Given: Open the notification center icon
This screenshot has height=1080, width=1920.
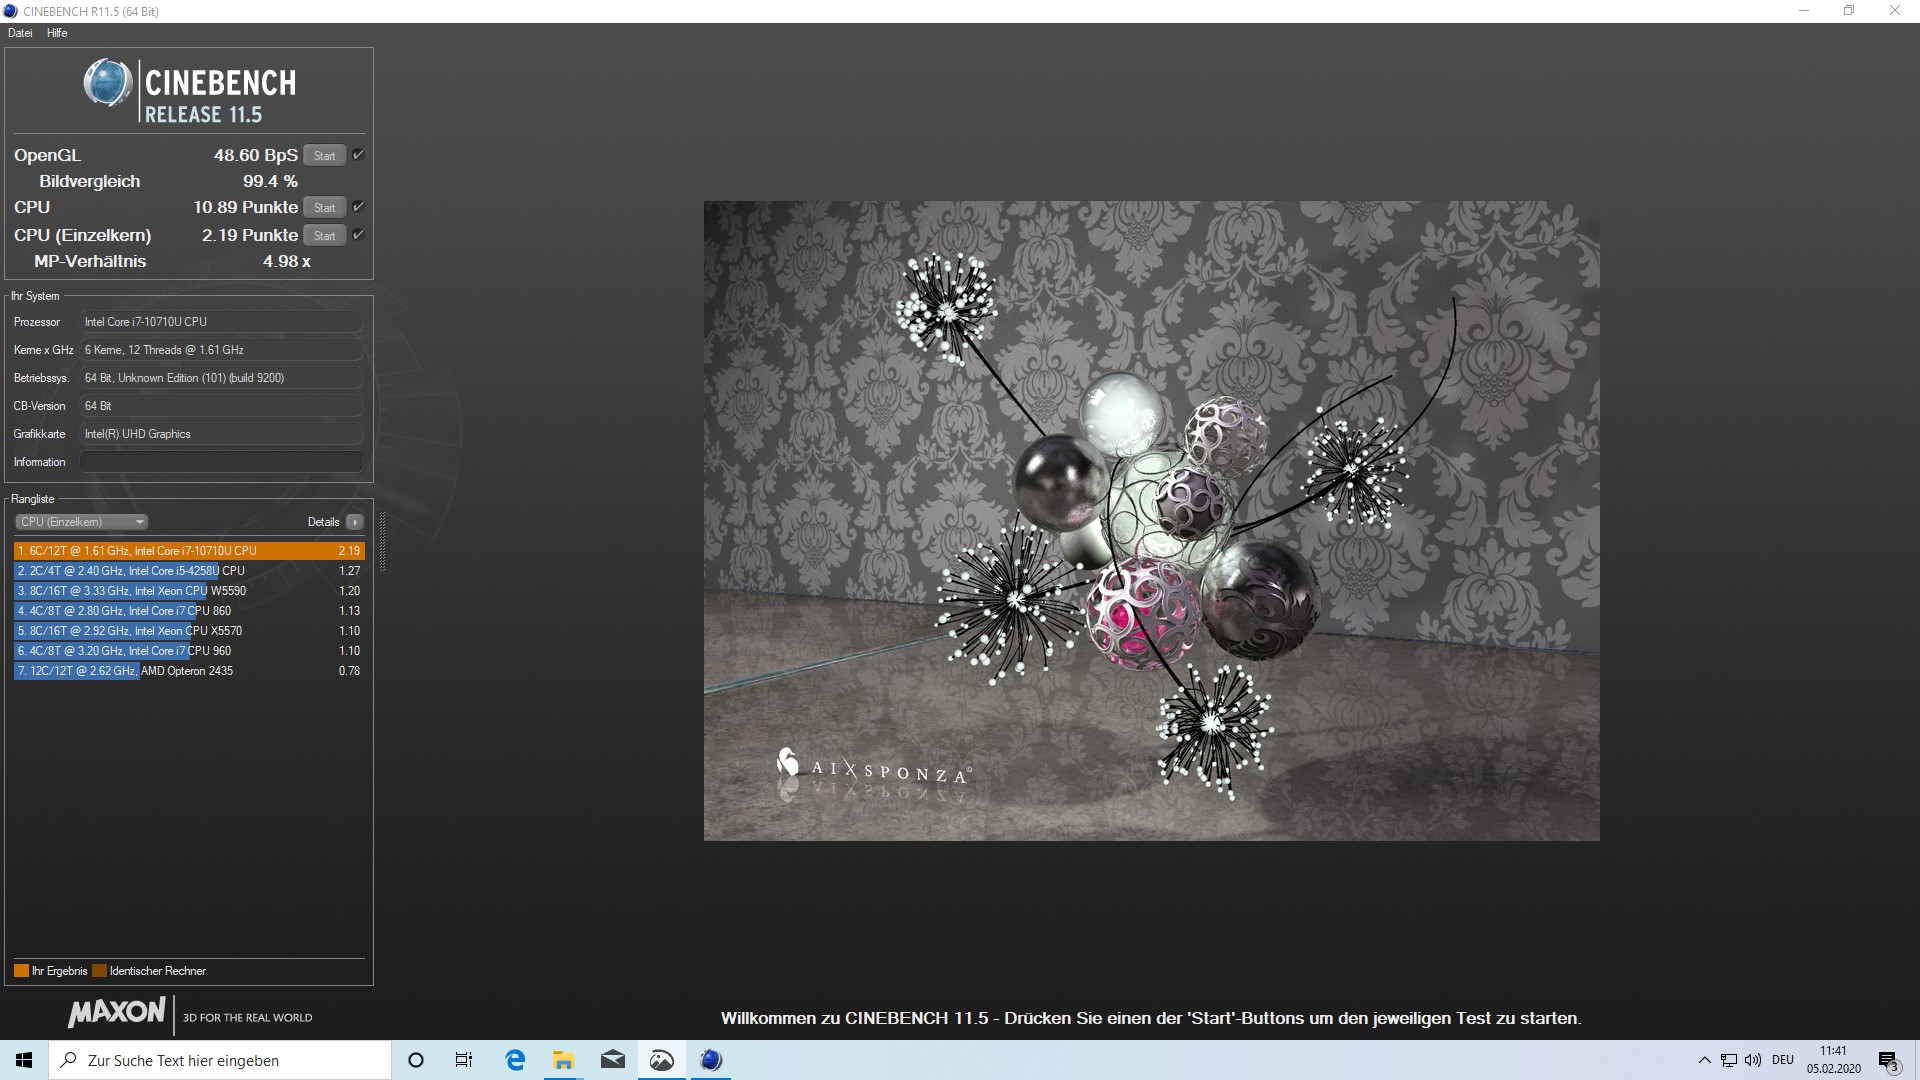Looking at the screenshot, I should tap(1888, 1060).
